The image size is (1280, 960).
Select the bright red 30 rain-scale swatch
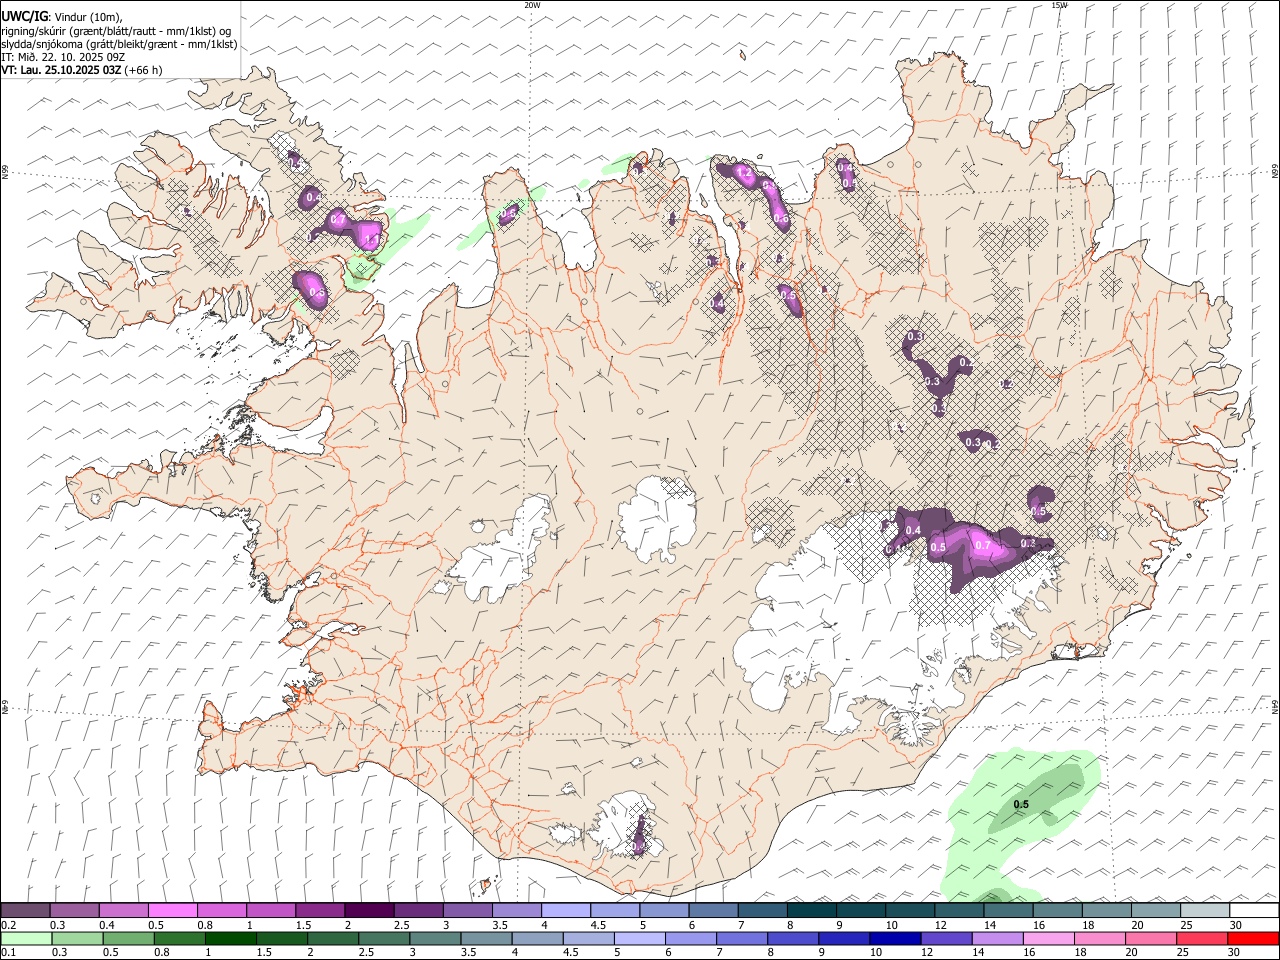1253,938
